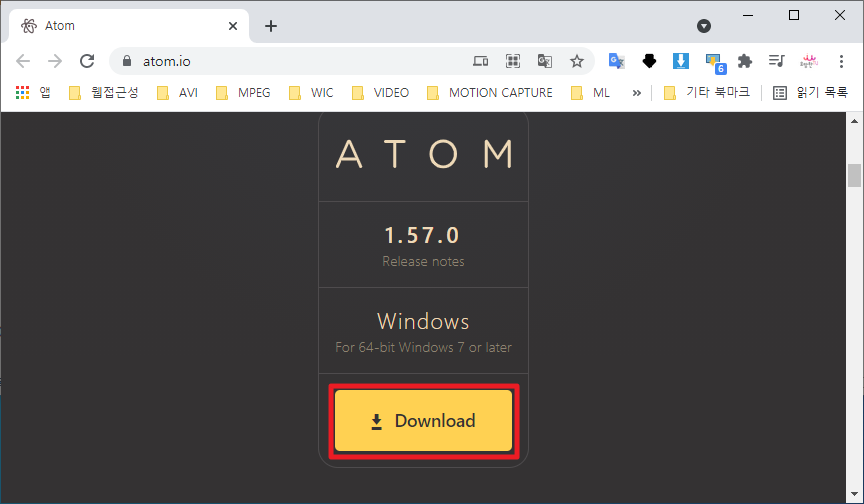View site info via the lock icon
The image size is (864, 504).
coord(127,61)
